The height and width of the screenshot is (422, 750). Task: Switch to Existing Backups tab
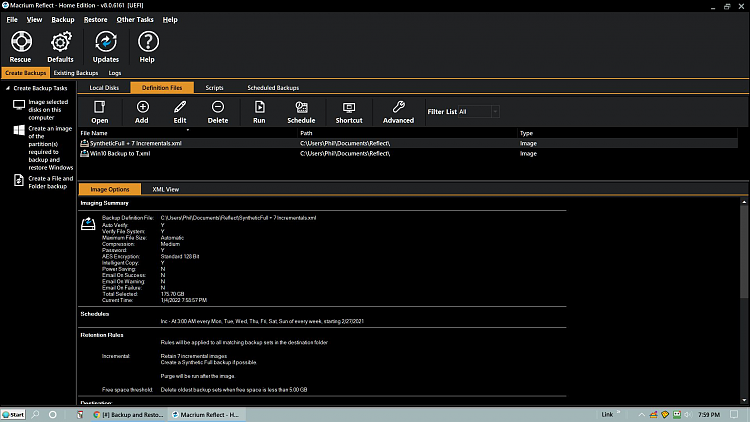click(76, 73)
